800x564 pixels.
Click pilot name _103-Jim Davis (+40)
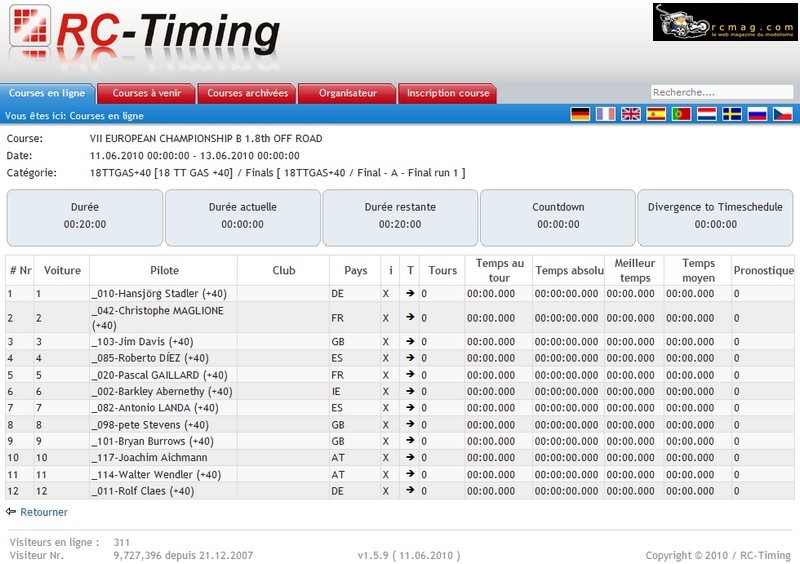coord(142,341)
